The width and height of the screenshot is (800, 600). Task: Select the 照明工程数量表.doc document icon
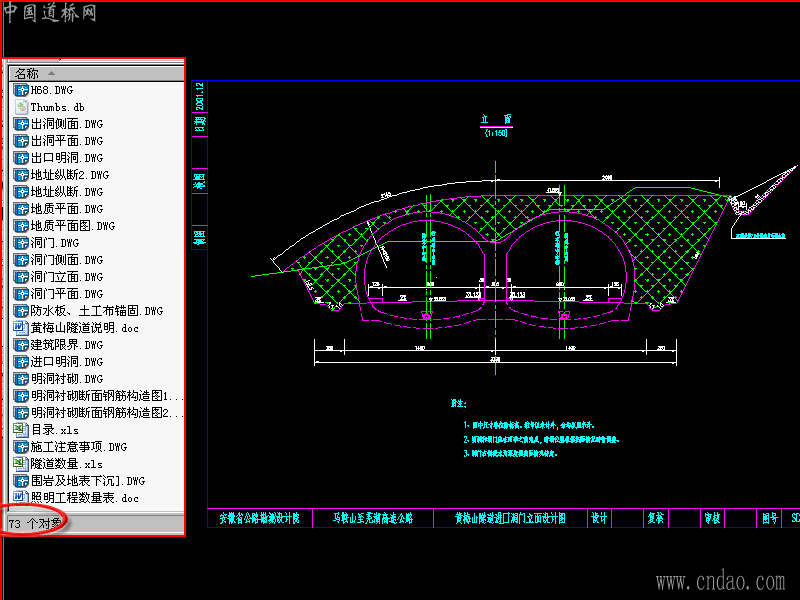[21, 497]
